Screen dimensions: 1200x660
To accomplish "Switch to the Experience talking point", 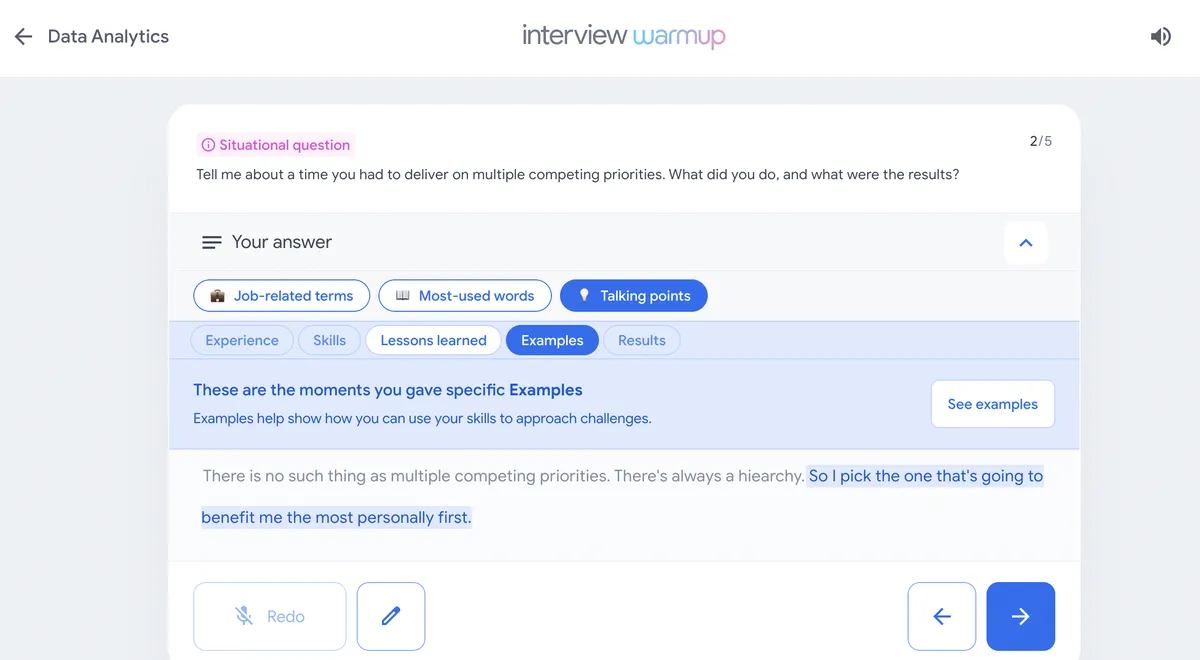I will (x=242, y=340).
